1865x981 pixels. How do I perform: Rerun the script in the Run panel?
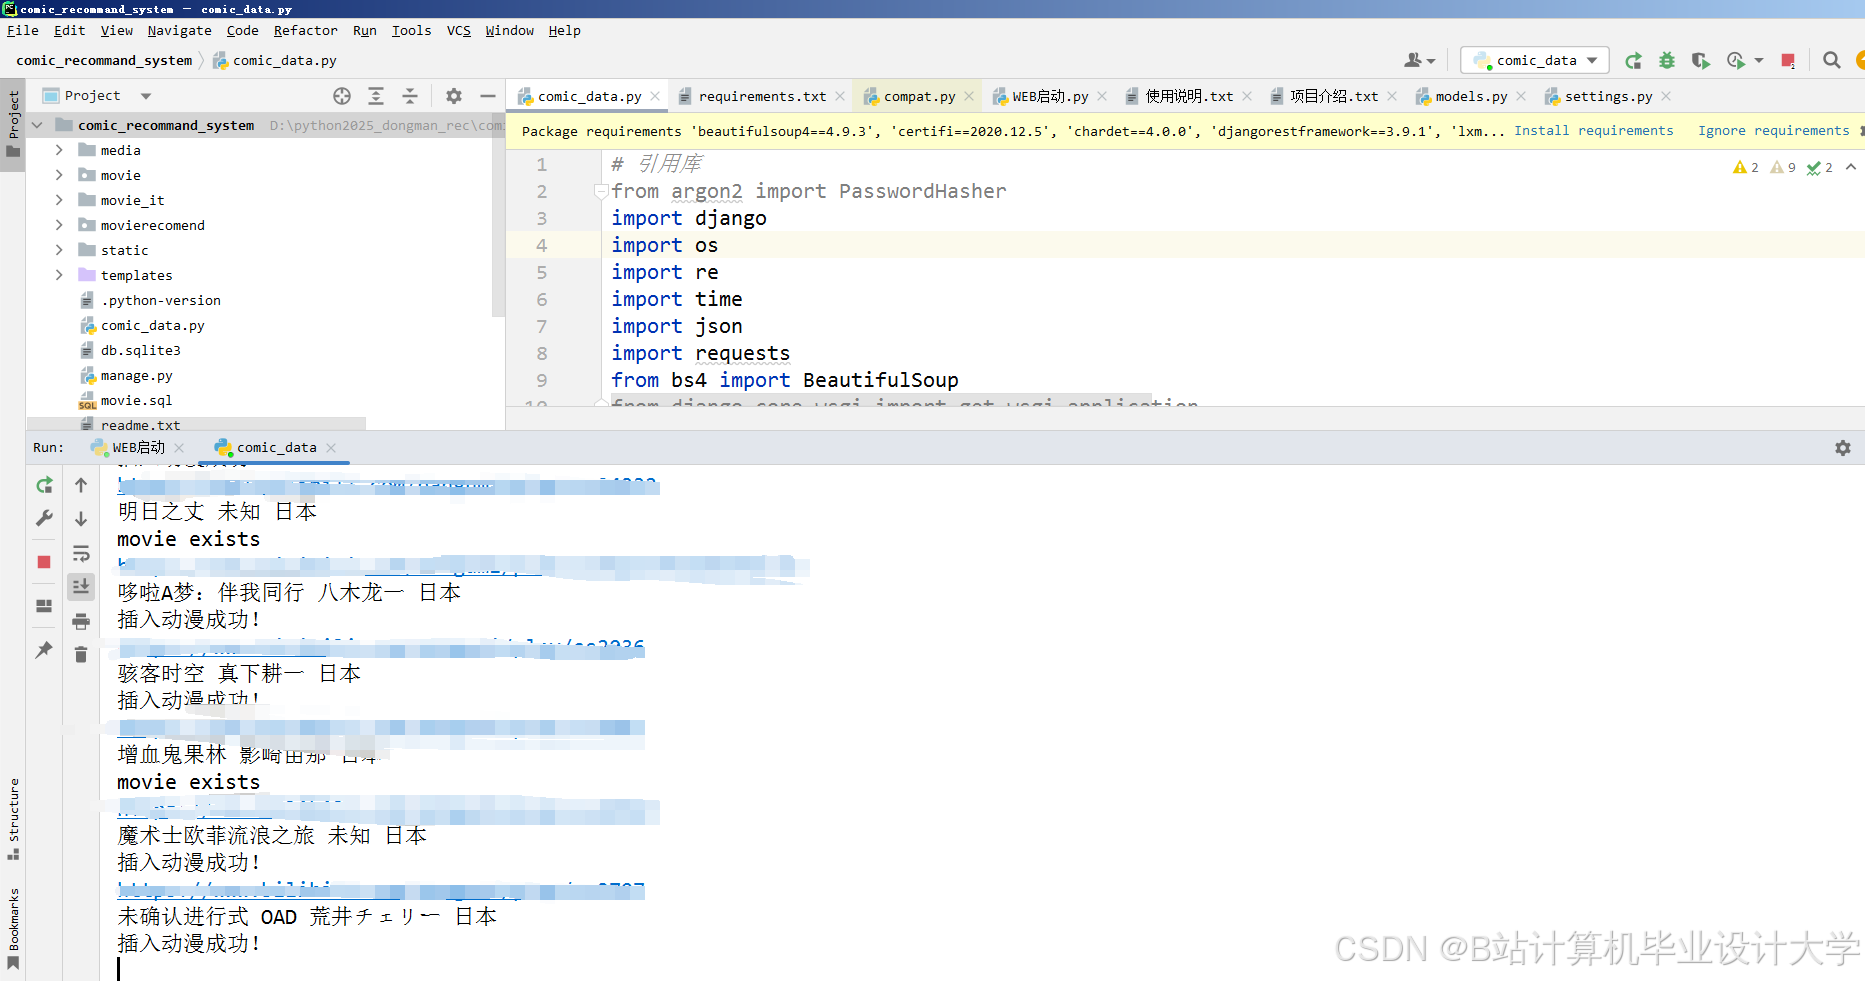coord(43,485)
